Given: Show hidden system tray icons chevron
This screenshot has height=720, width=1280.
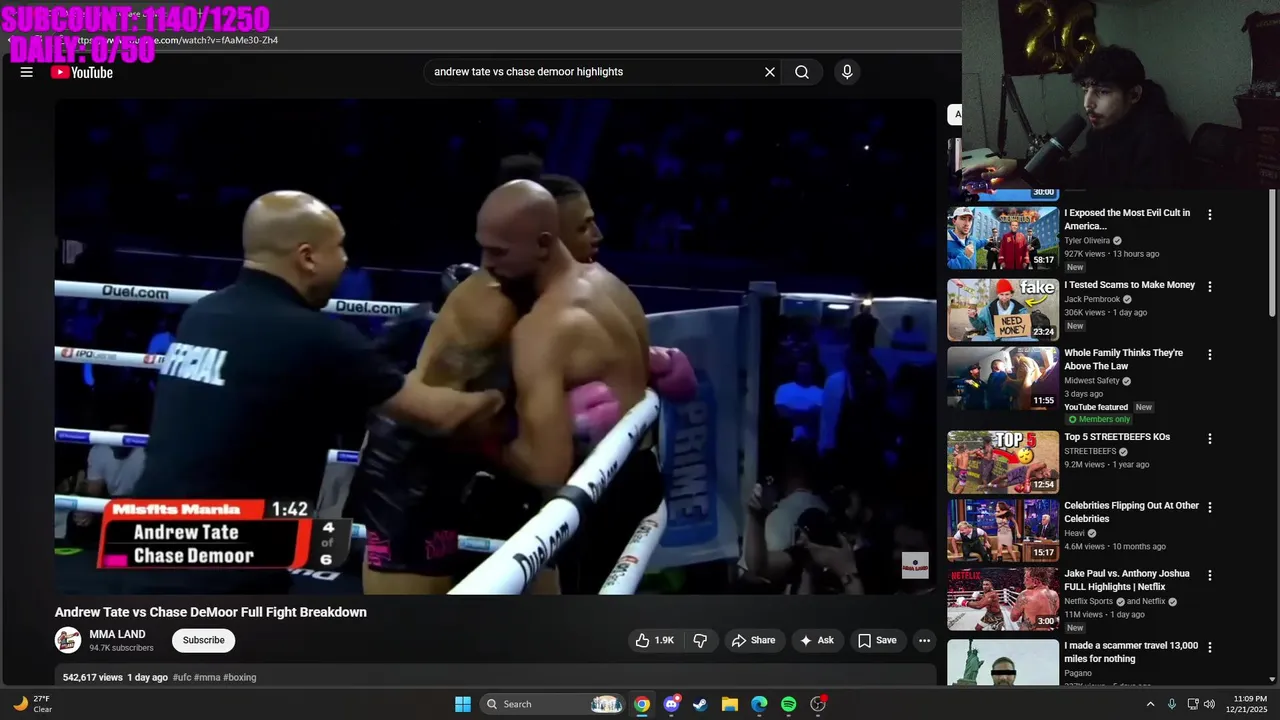Looking at the screenshot, I should click(1150, 704).
